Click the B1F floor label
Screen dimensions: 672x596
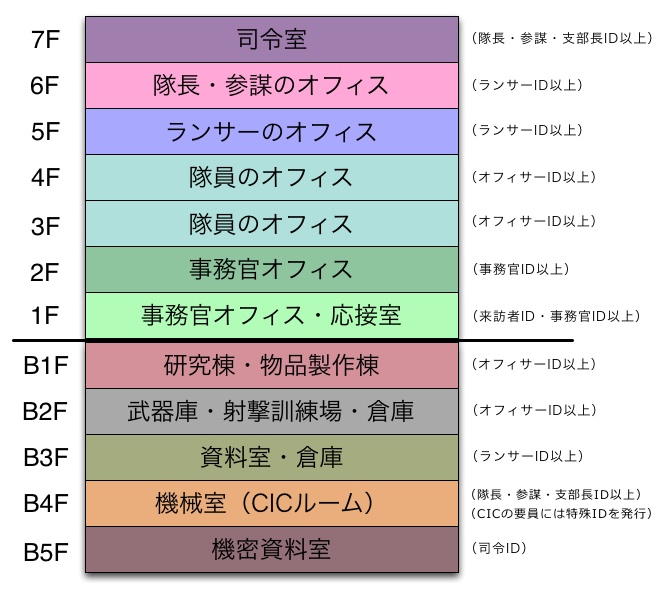click(45, 365)
